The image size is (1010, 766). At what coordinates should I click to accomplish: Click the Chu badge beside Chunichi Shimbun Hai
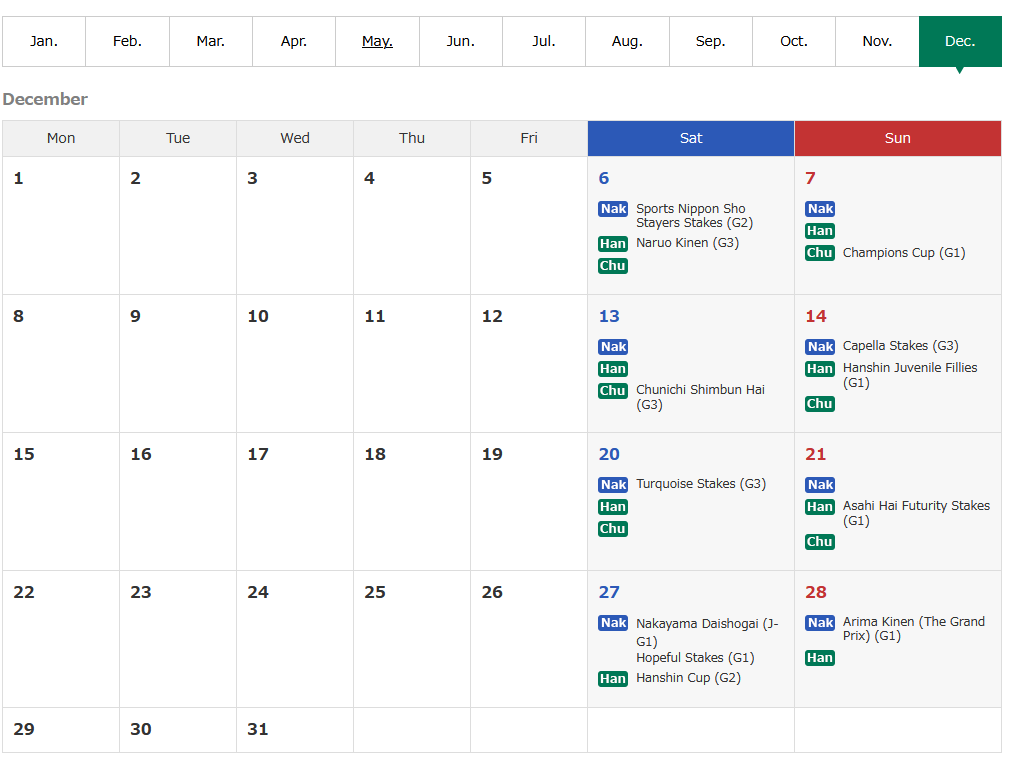[x=613, y=390]
